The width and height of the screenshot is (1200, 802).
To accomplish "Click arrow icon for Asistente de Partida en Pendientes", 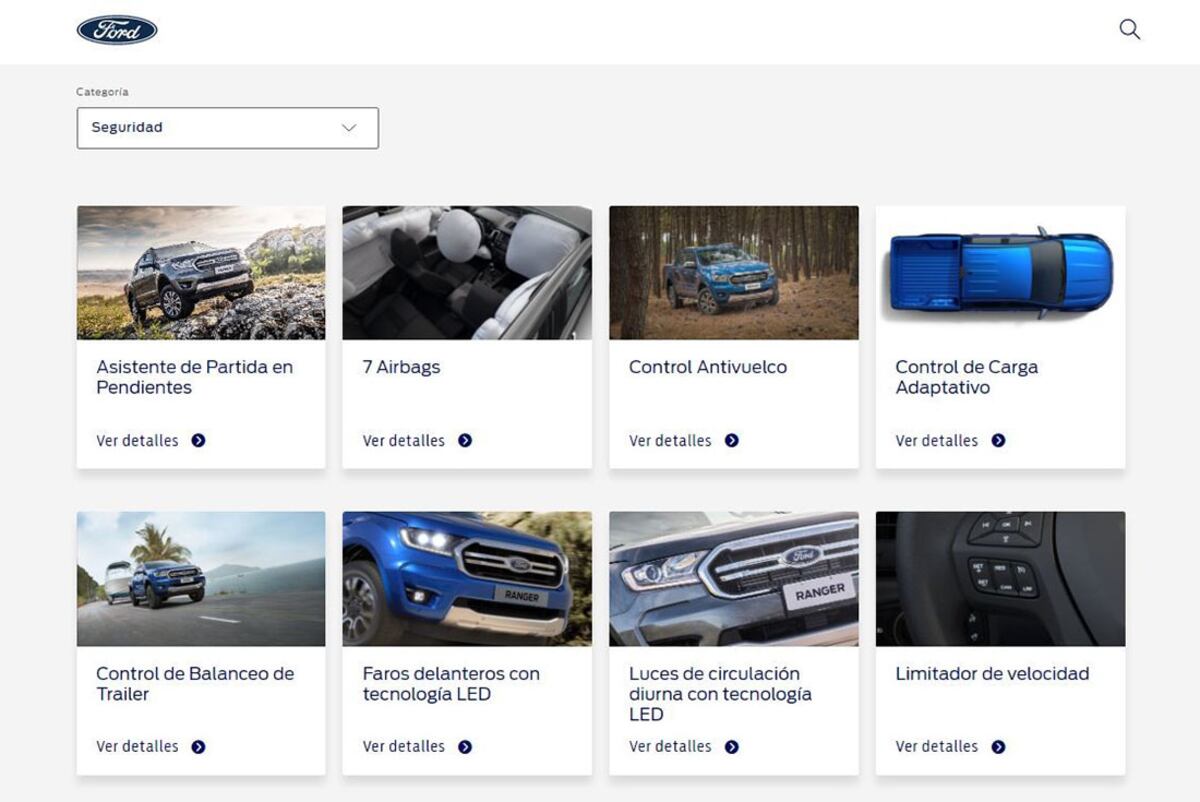I will (x=198, y=440).
